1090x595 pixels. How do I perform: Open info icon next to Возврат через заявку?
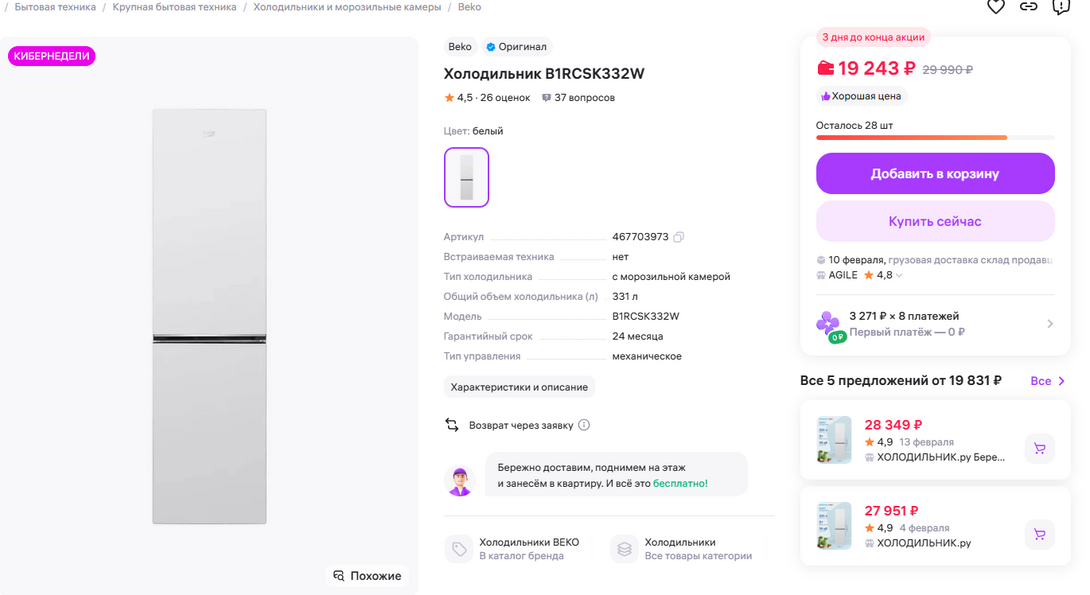(x=584, y=425)
